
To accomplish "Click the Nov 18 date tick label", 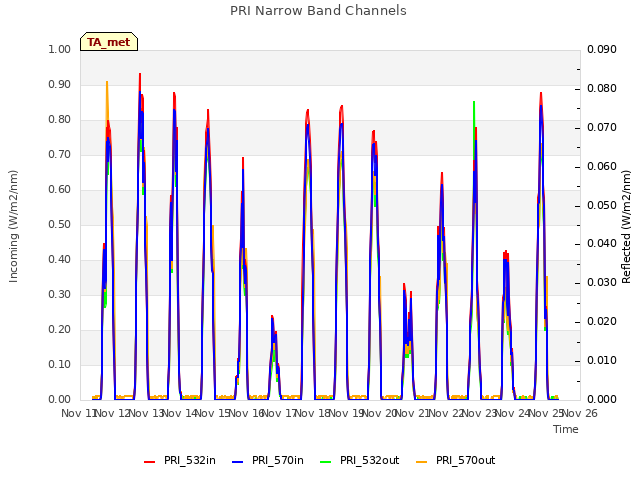I will [313, 413].
